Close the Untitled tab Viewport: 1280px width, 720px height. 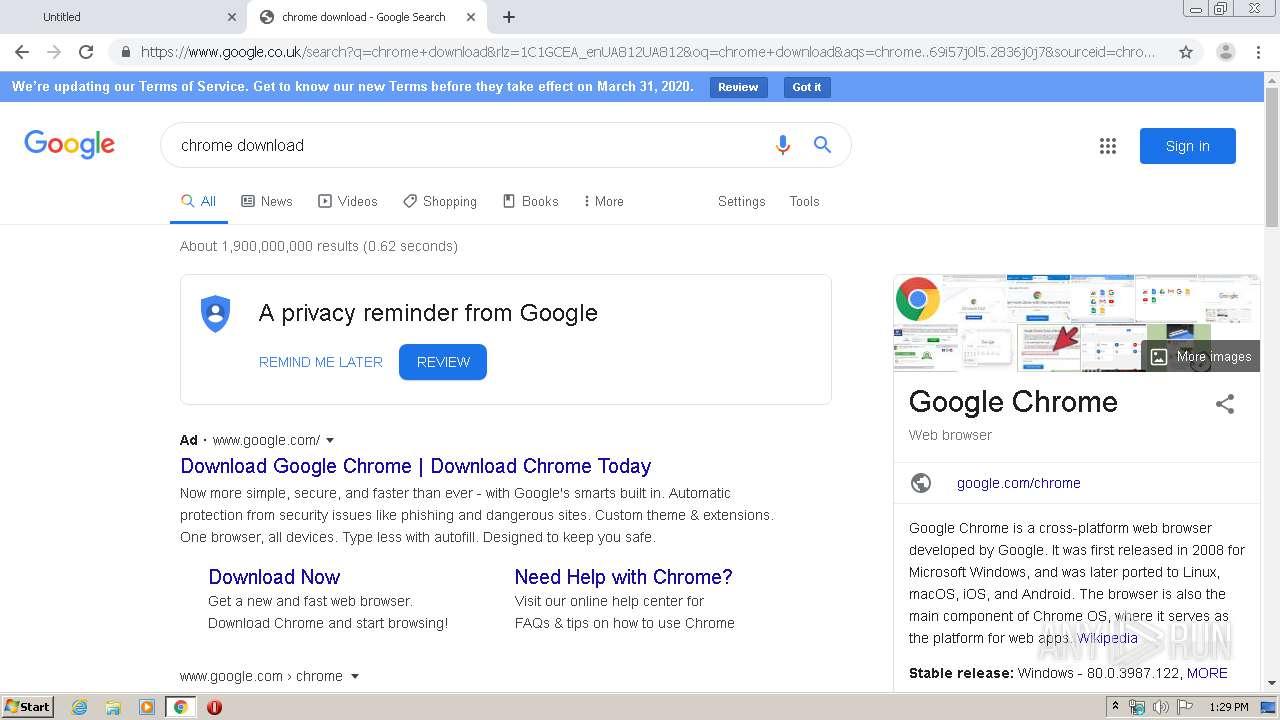point(232,17)
